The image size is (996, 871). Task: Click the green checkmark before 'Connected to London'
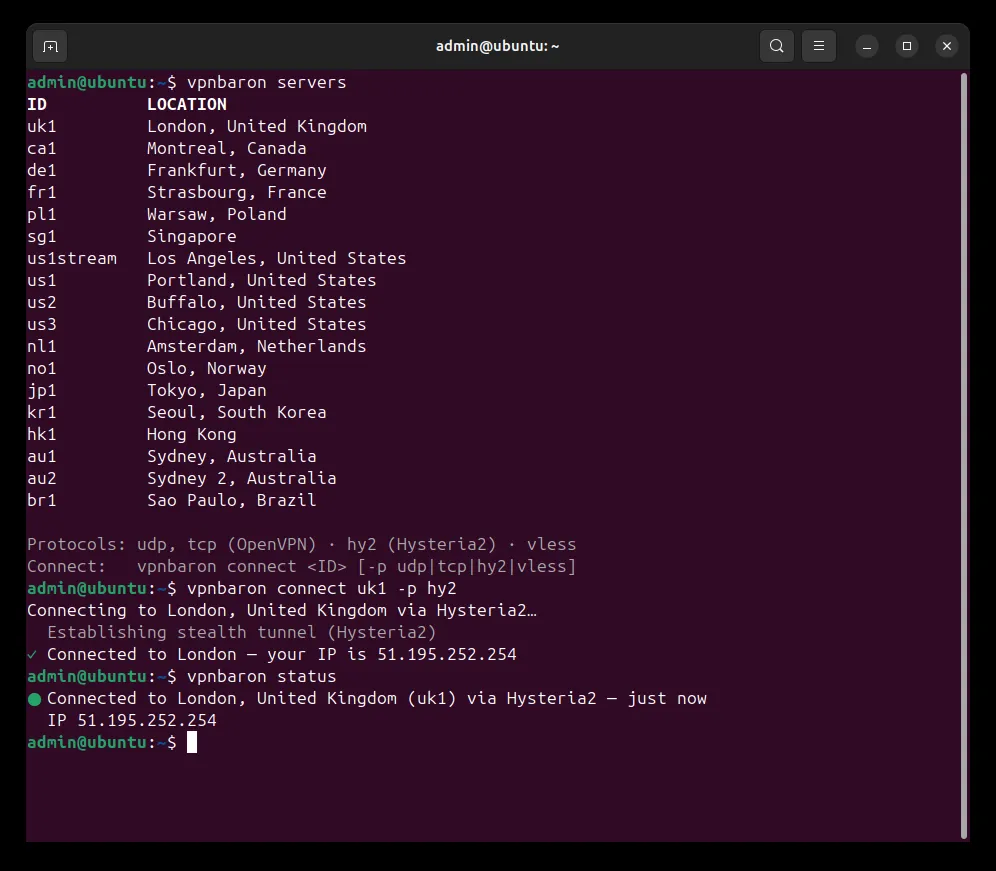(32, 654)
